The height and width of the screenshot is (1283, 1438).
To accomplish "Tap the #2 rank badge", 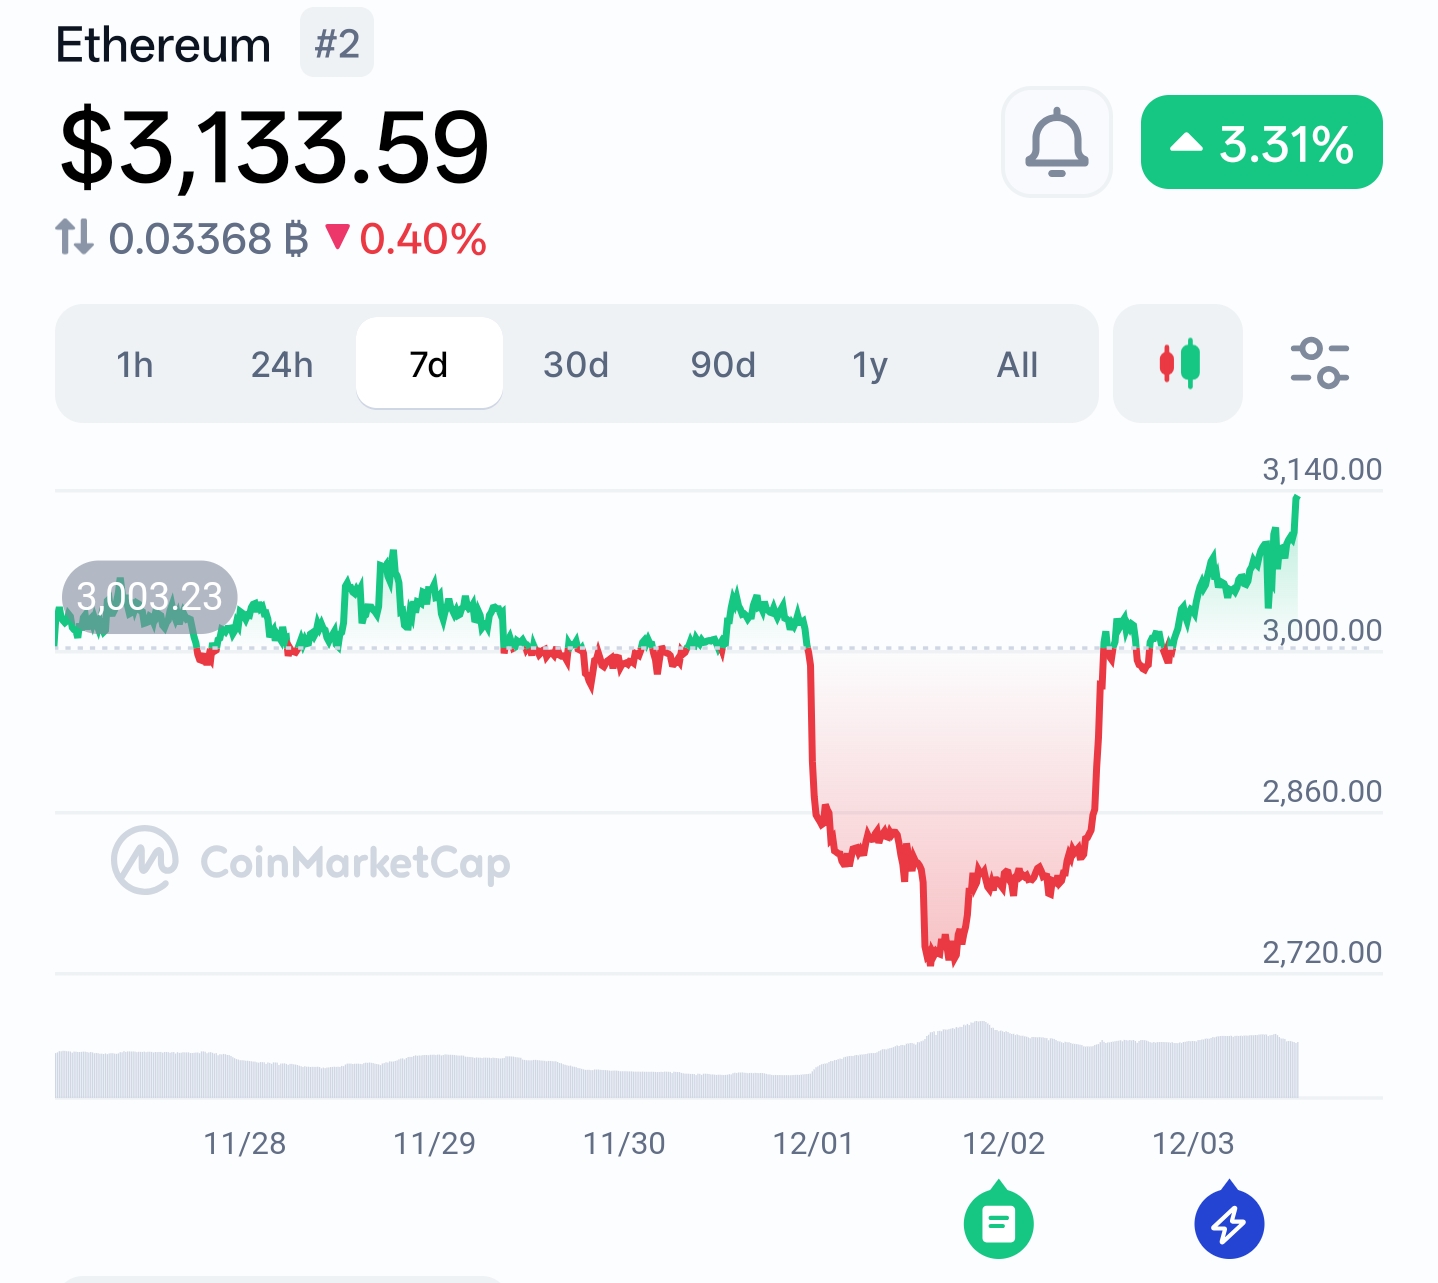I will click(337, 44).
